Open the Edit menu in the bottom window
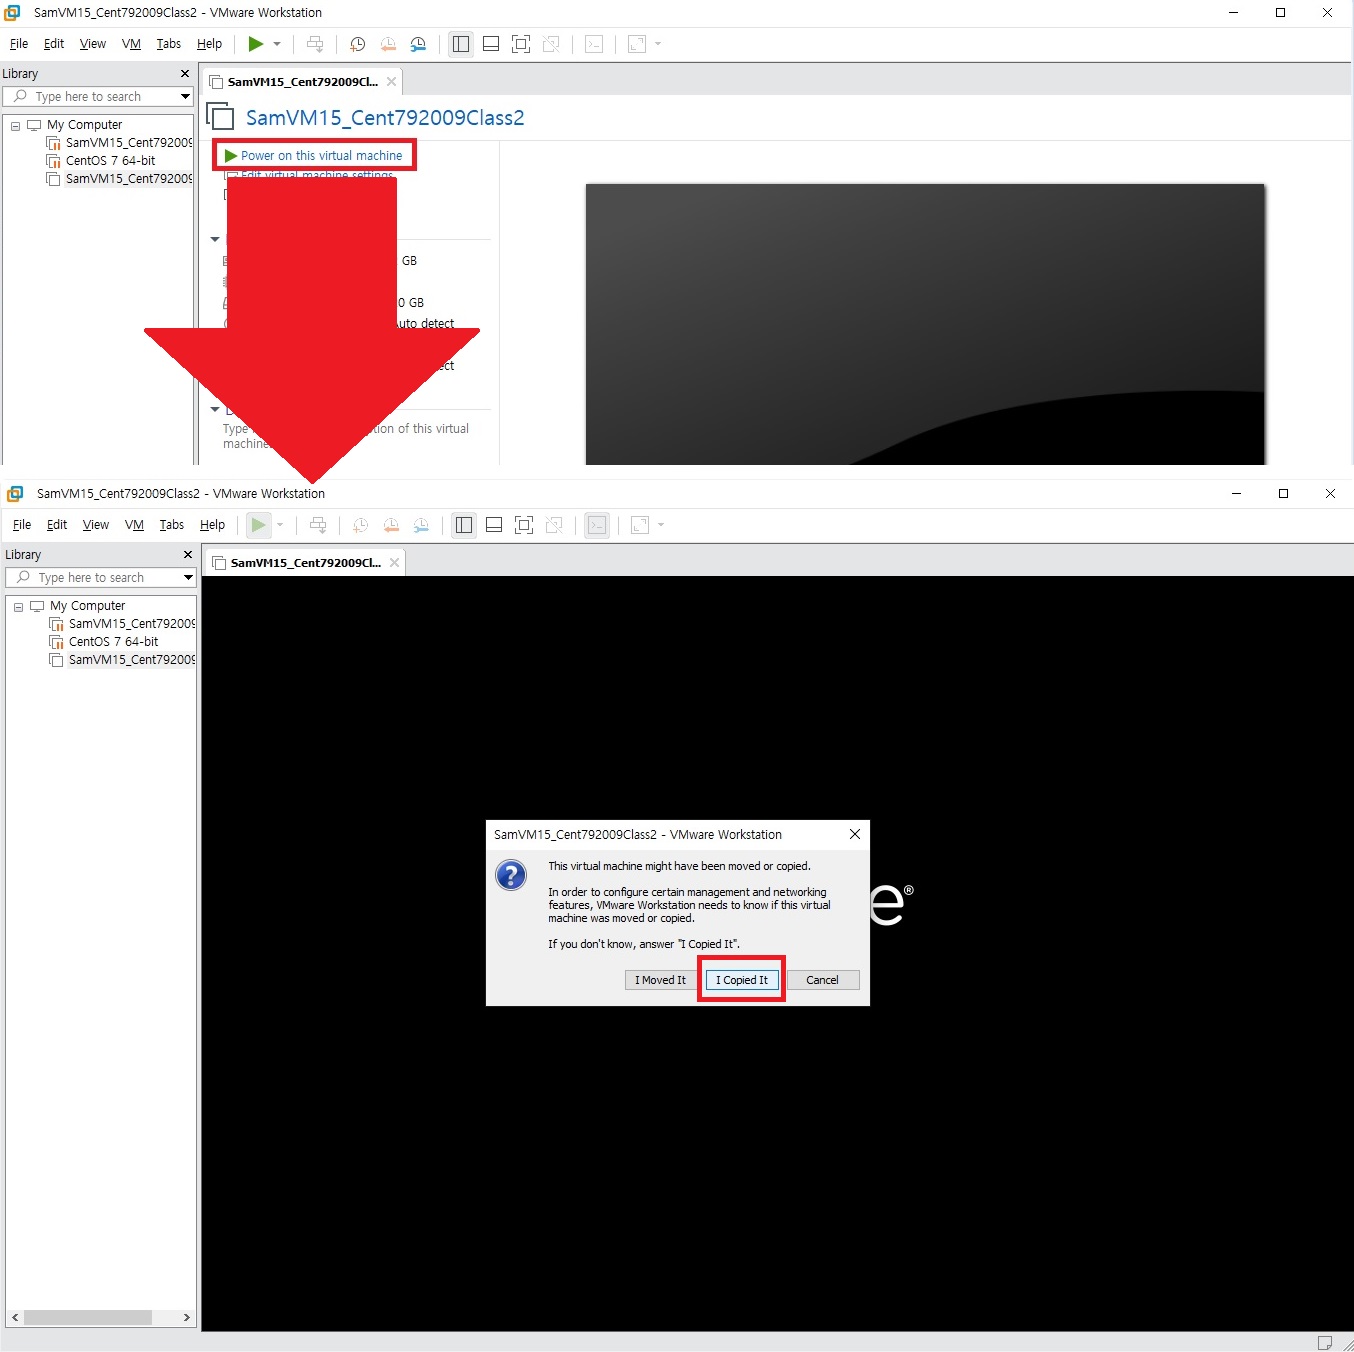This screenshot has height=1352, width=1354. [x=57, y=525]
